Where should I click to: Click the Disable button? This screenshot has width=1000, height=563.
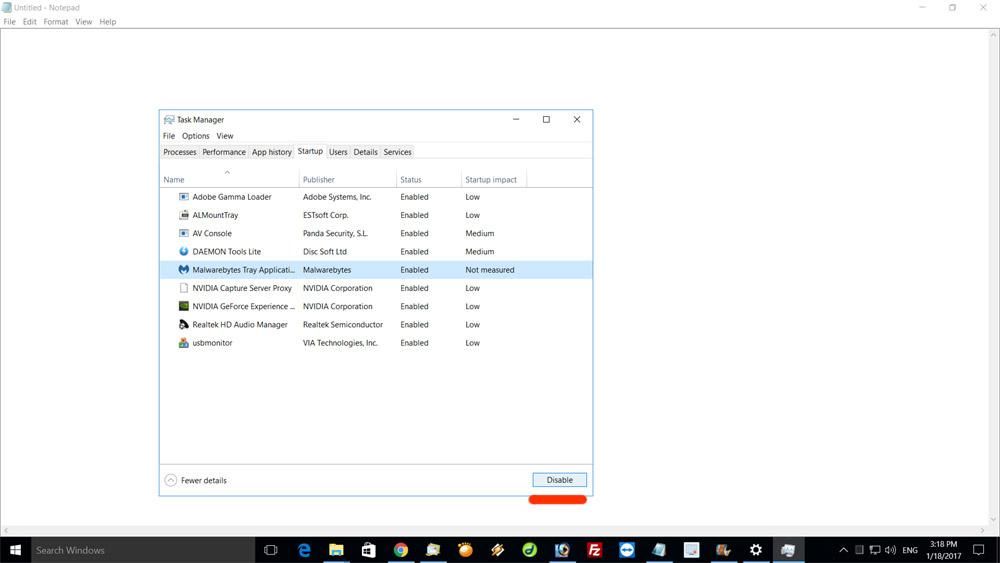coord(559,480)
